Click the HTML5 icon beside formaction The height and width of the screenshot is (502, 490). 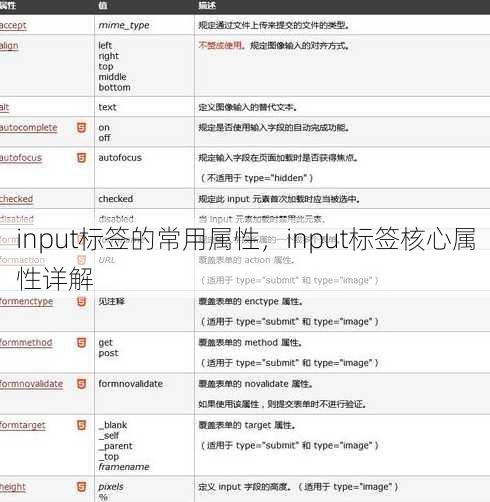[81, 260]
